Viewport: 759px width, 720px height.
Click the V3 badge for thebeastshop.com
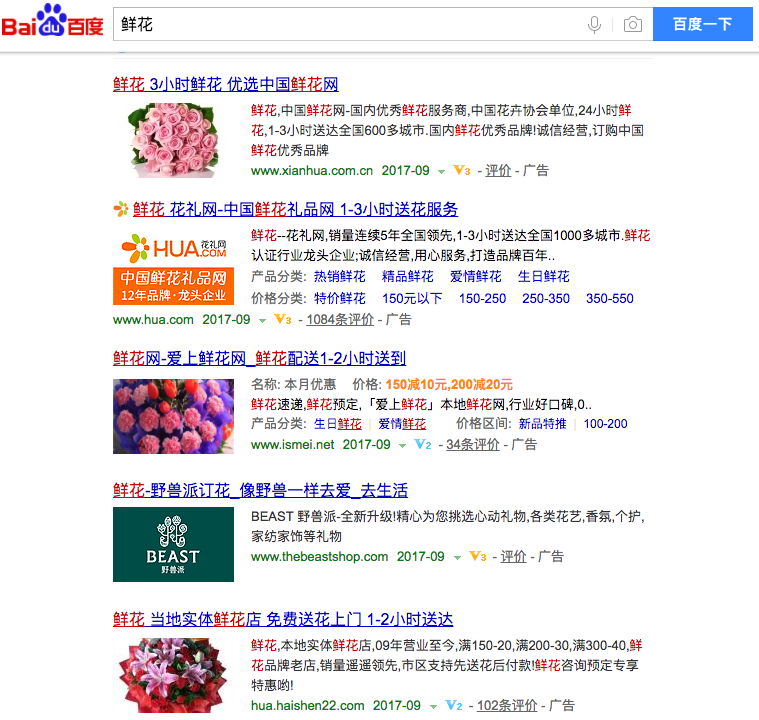click(x=478, y=557)
